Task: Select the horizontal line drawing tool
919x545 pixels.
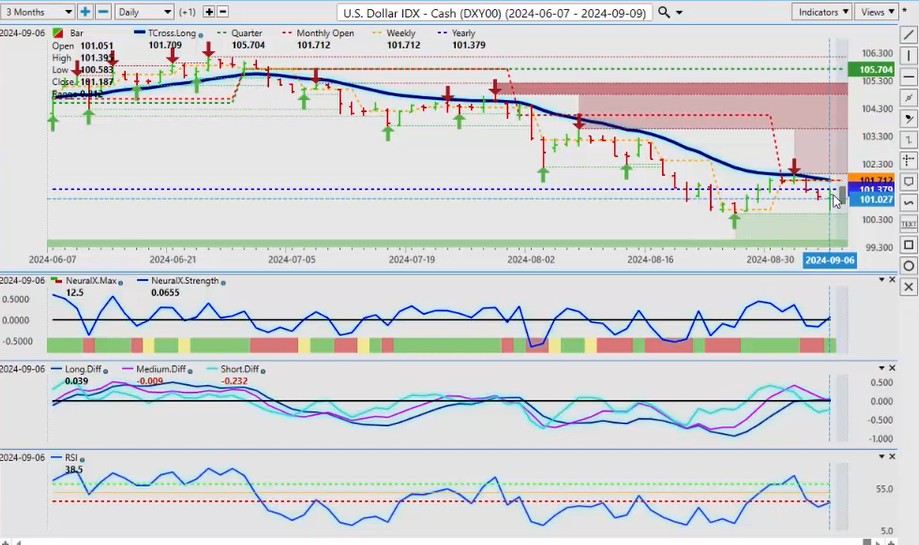Action: click(908, 77)
